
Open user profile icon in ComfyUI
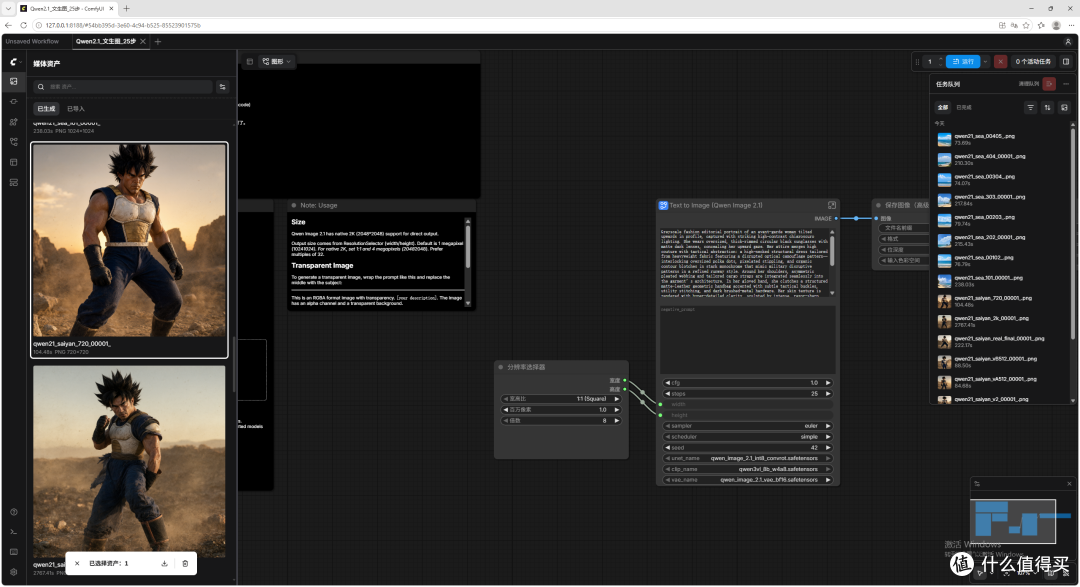coord(1068,41)
